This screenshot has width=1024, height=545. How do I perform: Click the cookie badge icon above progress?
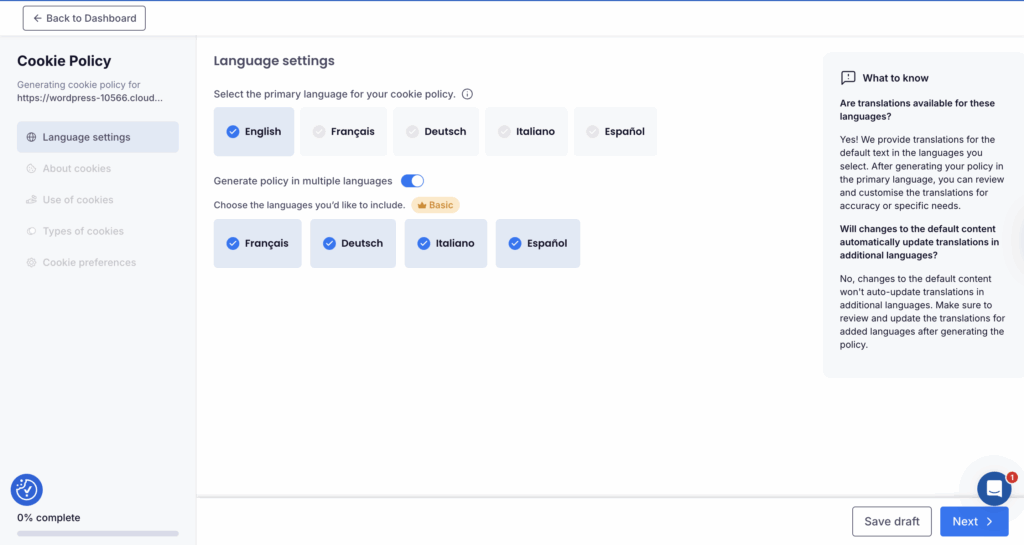click(26, 489)
